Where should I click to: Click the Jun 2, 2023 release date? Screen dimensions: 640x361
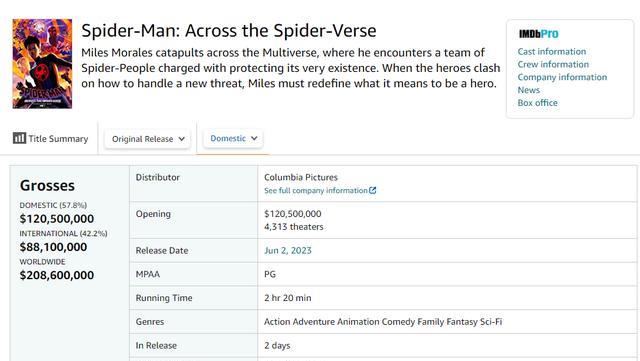288,250
